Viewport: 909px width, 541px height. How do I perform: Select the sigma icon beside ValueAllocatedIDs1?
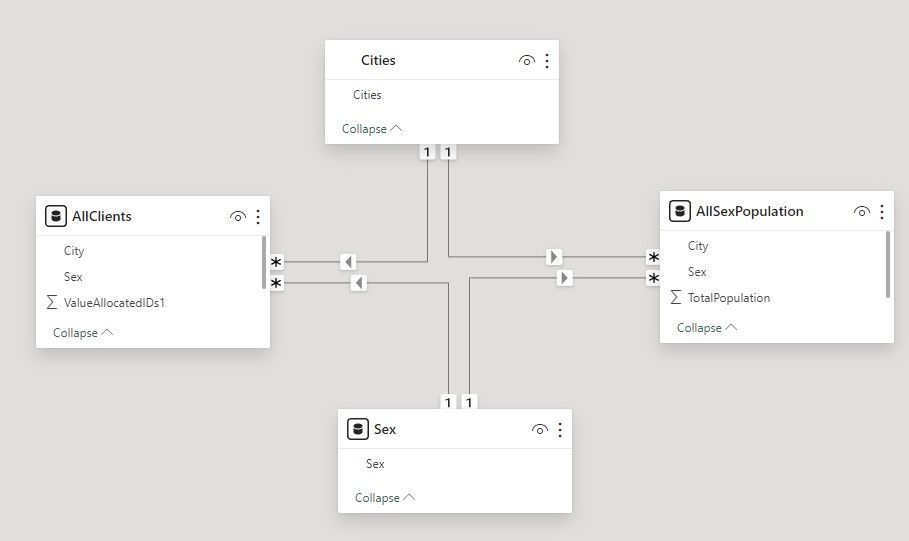52,302
